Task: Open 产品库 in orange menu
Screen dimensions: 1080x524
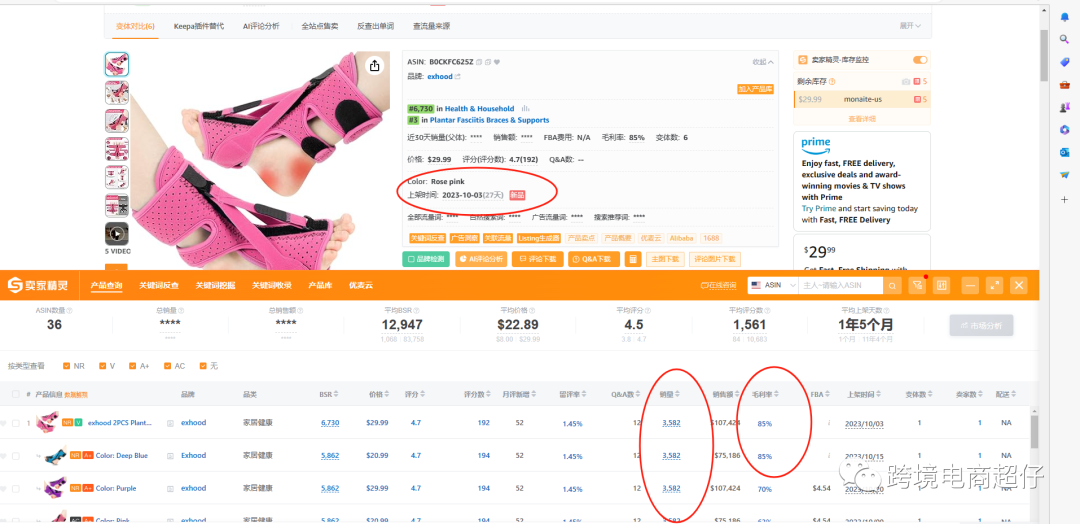Action: [x=320, y=286]
